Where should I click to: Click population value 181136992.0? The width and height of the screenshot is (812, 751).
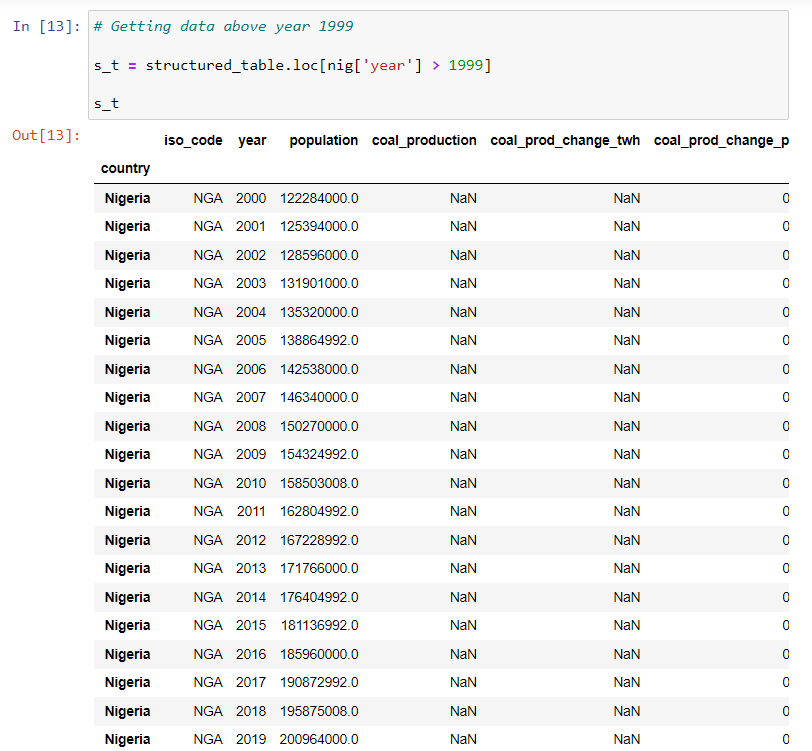pyautogui.click(x=320, y=625)
